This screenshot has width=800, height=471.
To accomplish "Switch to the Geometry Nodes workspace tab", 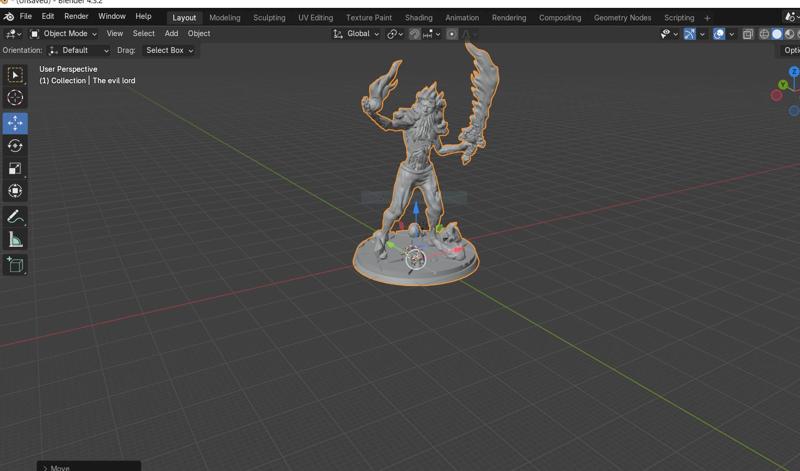I will 622,17.
